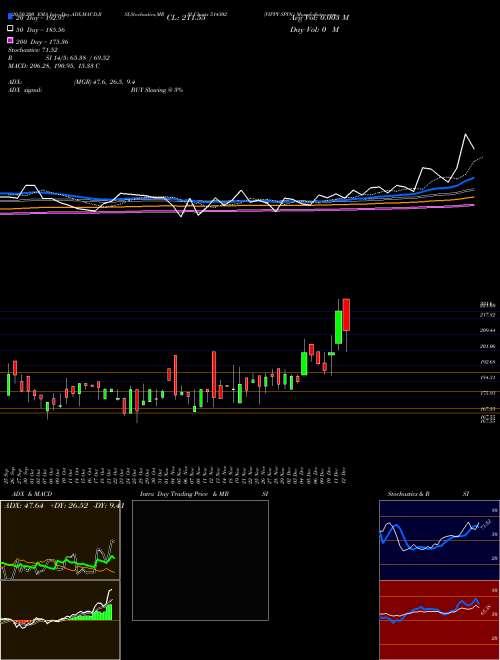The width and height of the screenshot is (500, 660).
Task: Click the 'ADX: 47.64' value in ADX panel
Action: [22, 506]
